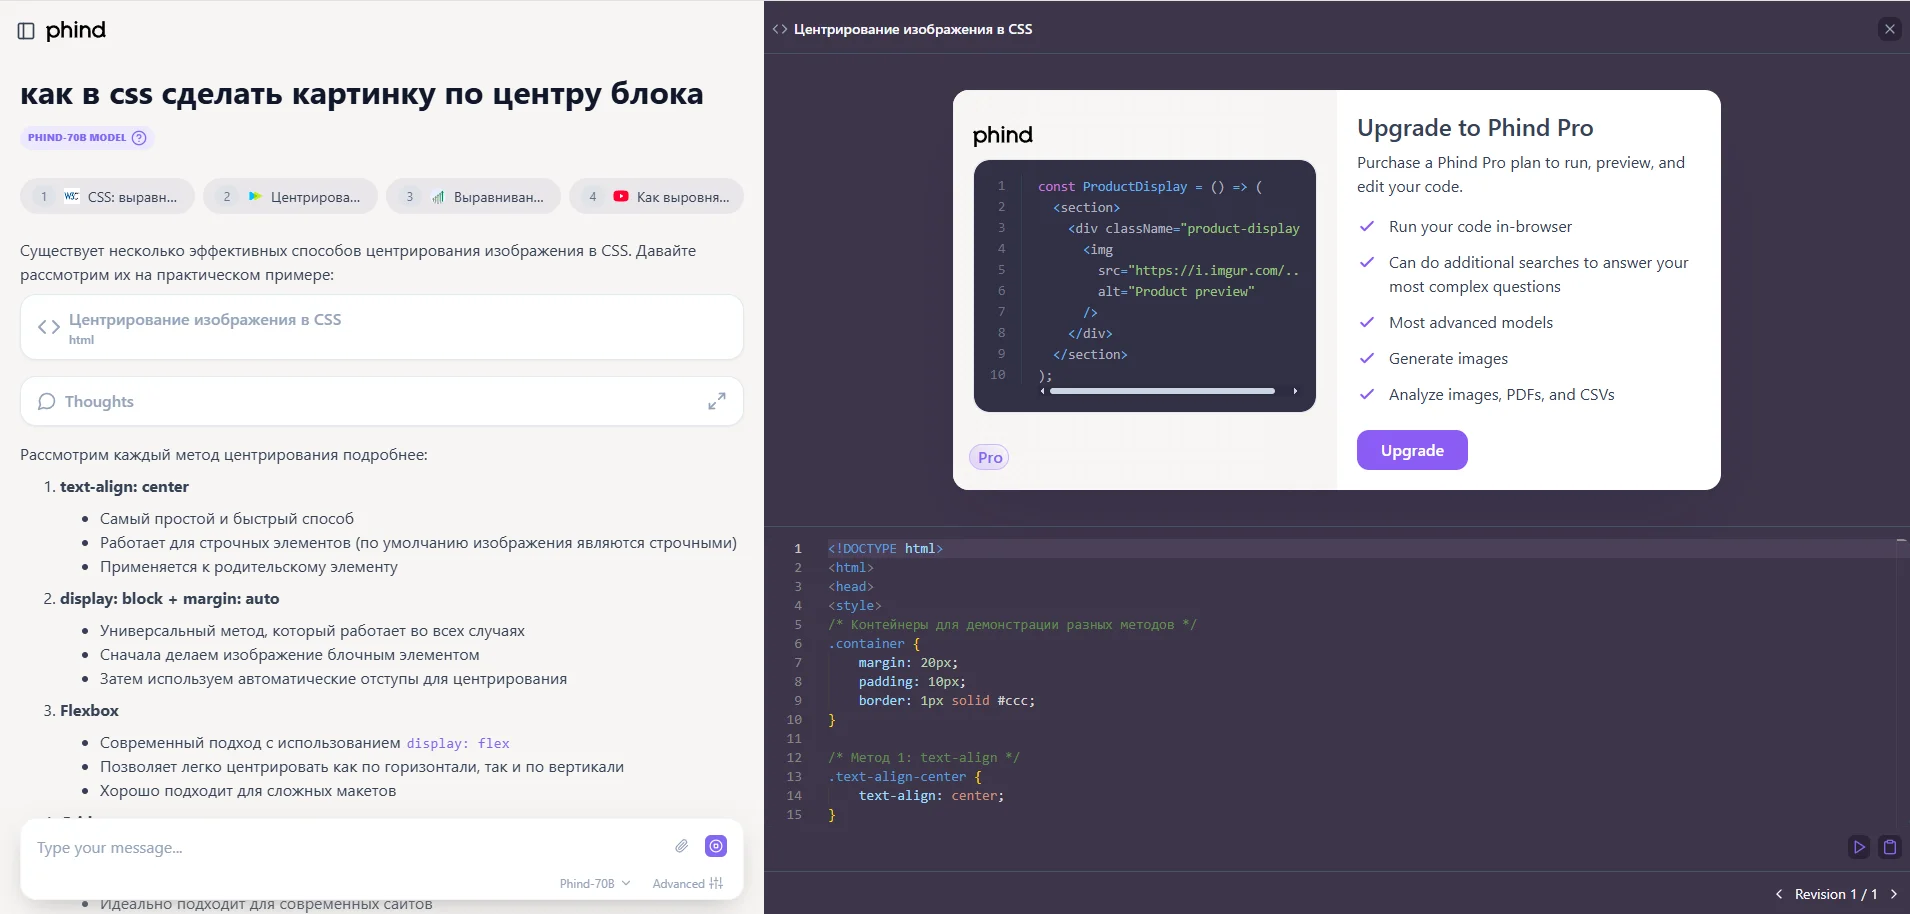The height and width of the screenshot is (914, 1910).
Task: Open the Центрирование изображения в CSS code card
Action: point(381,328)
